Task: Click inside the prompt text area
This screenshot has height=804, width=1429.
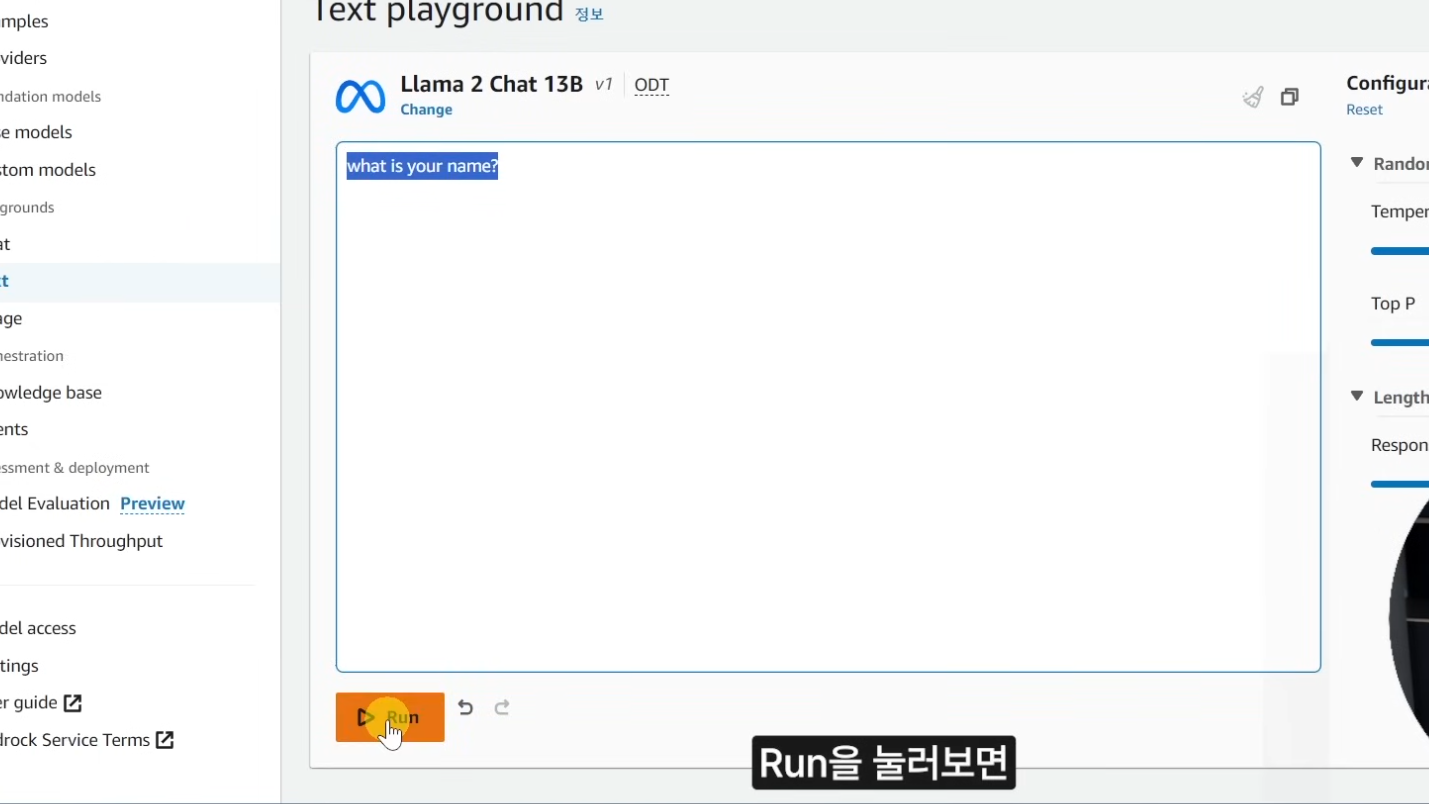Action: (828, 407)
